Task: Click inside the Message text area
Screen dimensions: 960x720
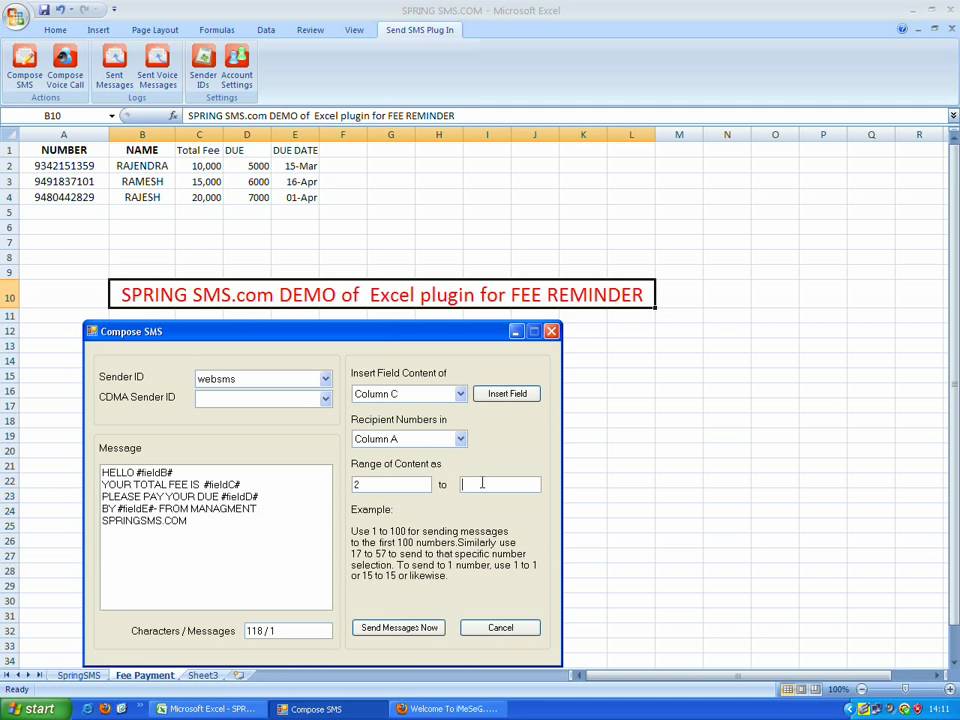Action: tap(216, 537)
